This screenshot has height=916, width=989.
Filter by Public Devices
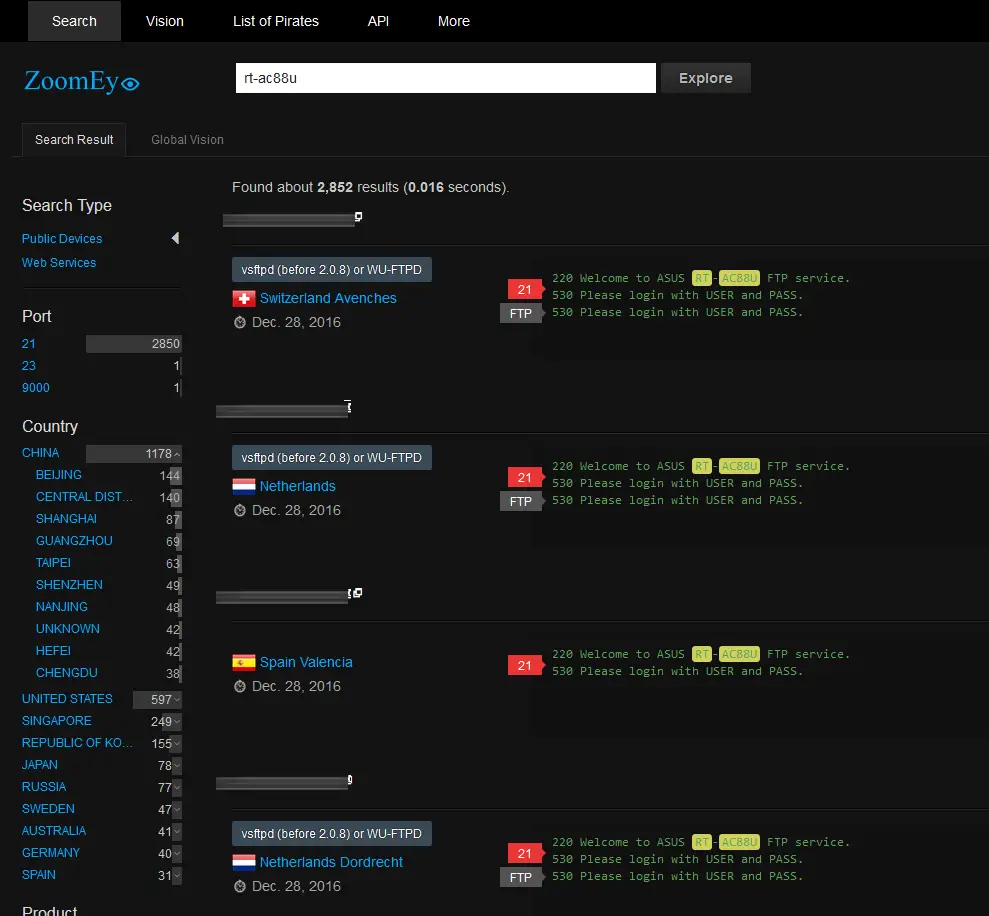[x=62, y=238]
